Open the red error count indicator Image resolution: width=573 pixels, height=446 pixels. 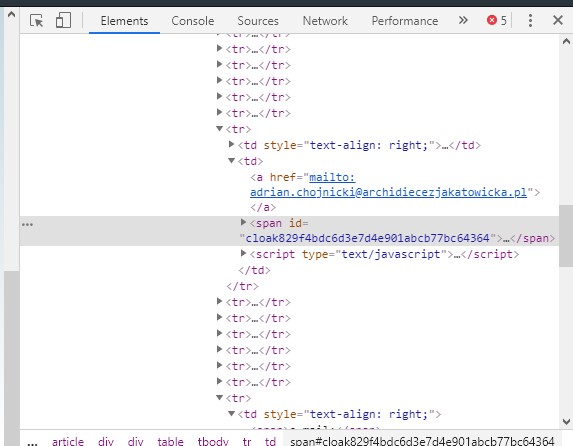click(497, 20)
